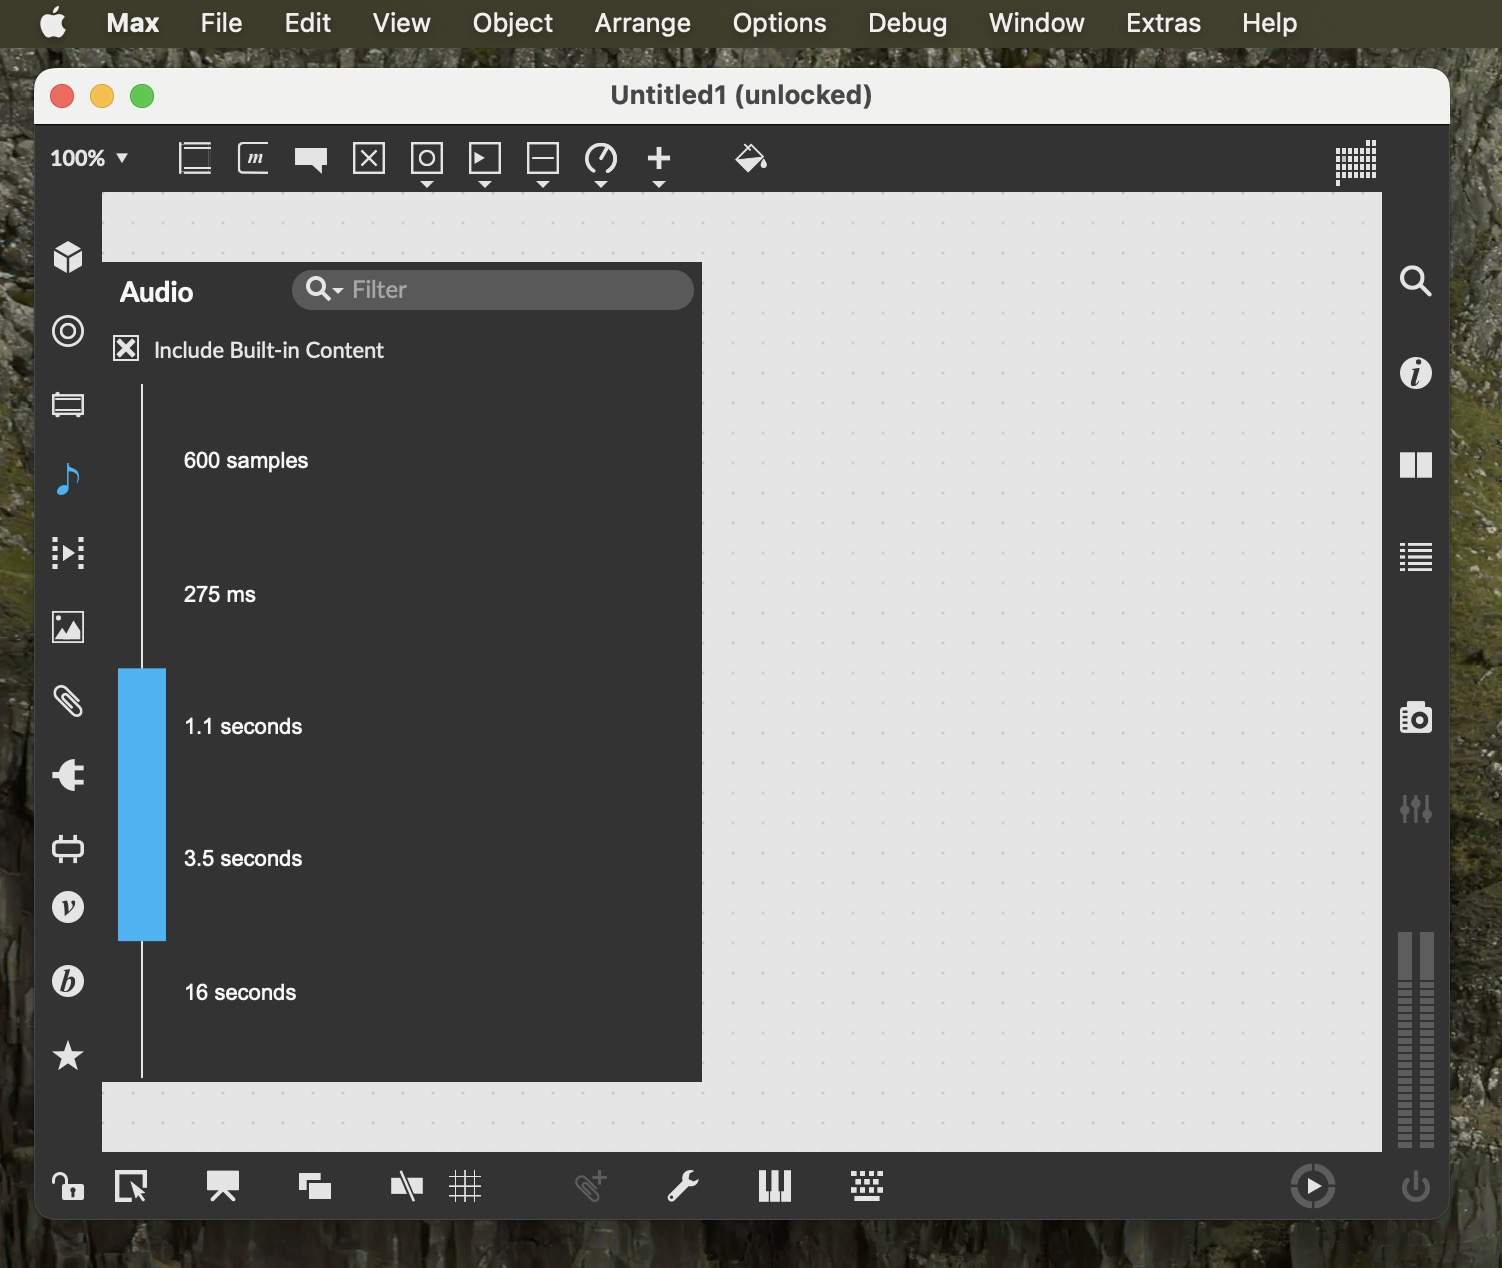This screenshot has width=1502, height=1268.
Task: Open the Arrange menu
Action: pyautogui.click(x=642, y=23)
